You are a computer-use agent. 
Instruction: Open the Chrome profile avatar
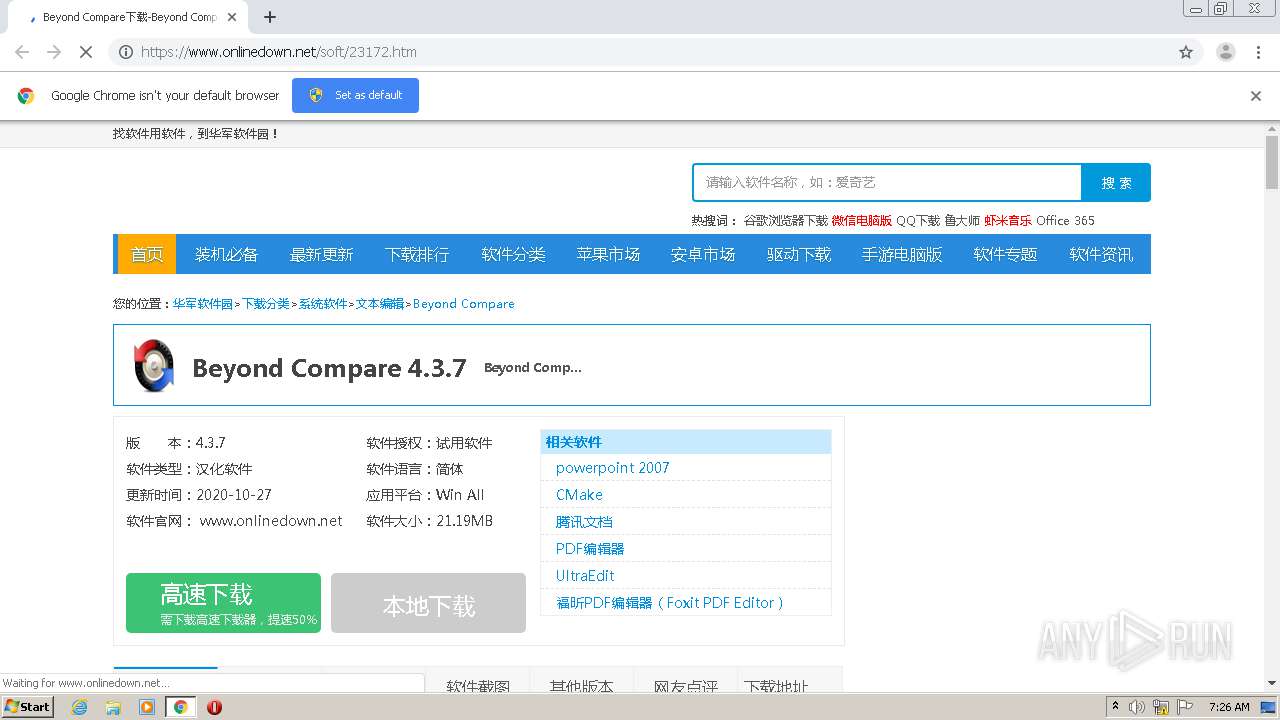click(1225, 52)
